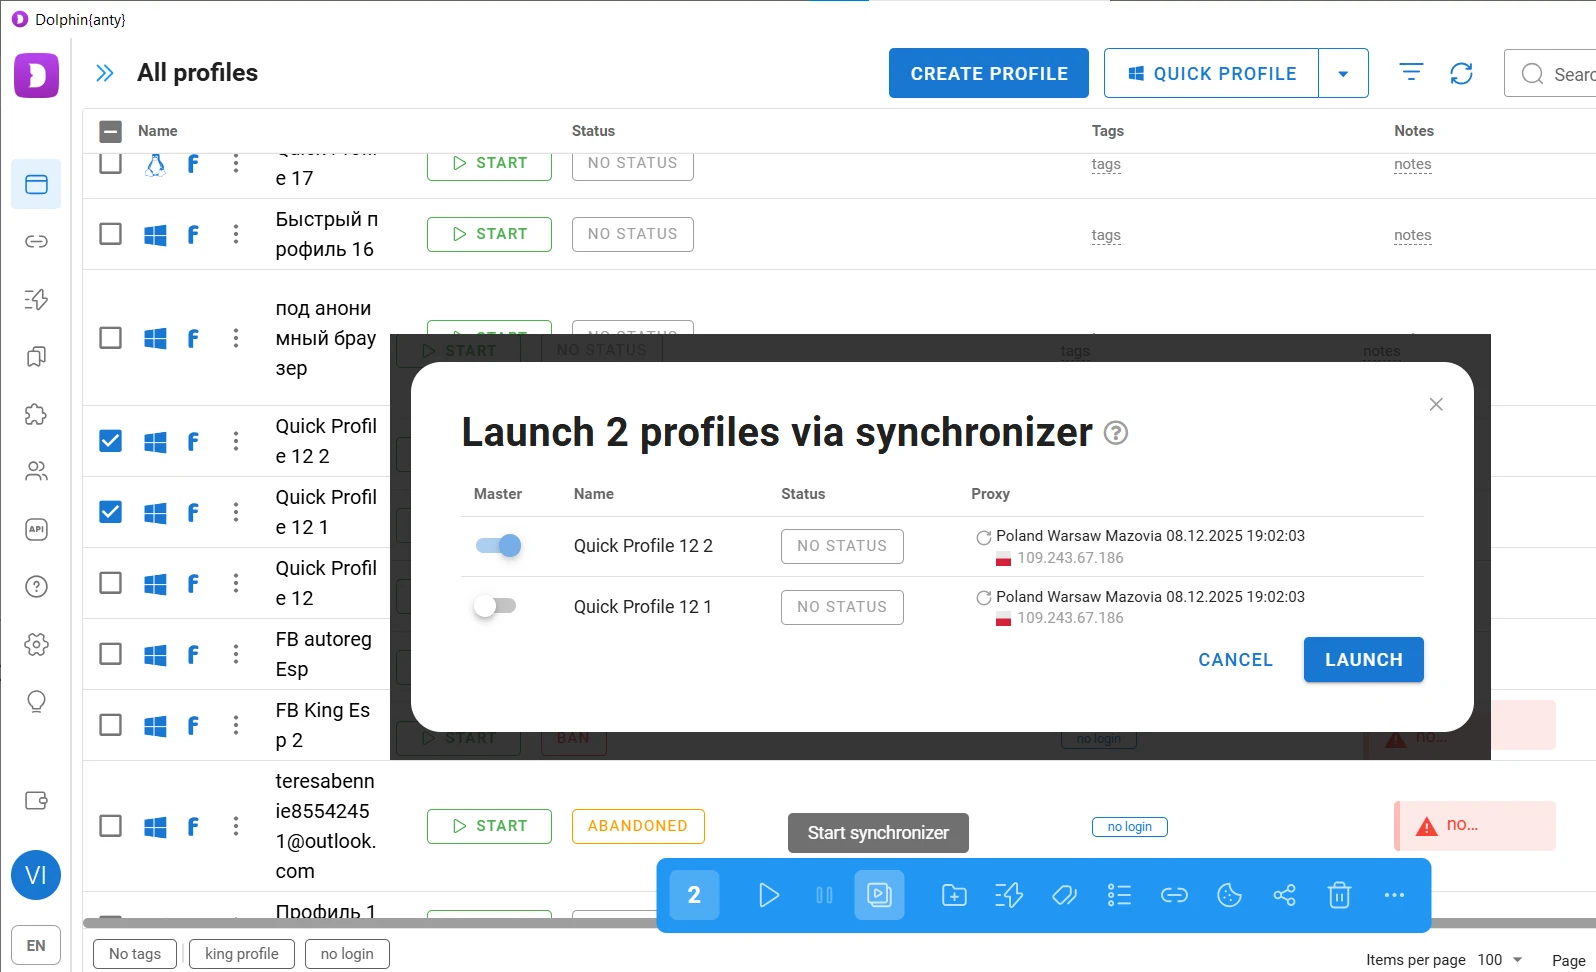Start the Быстрый профиль 16 profile

pyautogui.click(x=489, y=234)
